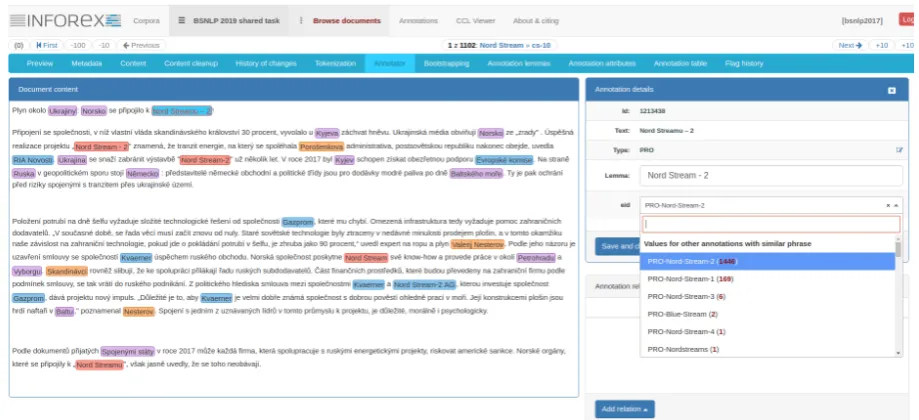Open the Corpora menu
919x420 pixels.
(147, 21)
